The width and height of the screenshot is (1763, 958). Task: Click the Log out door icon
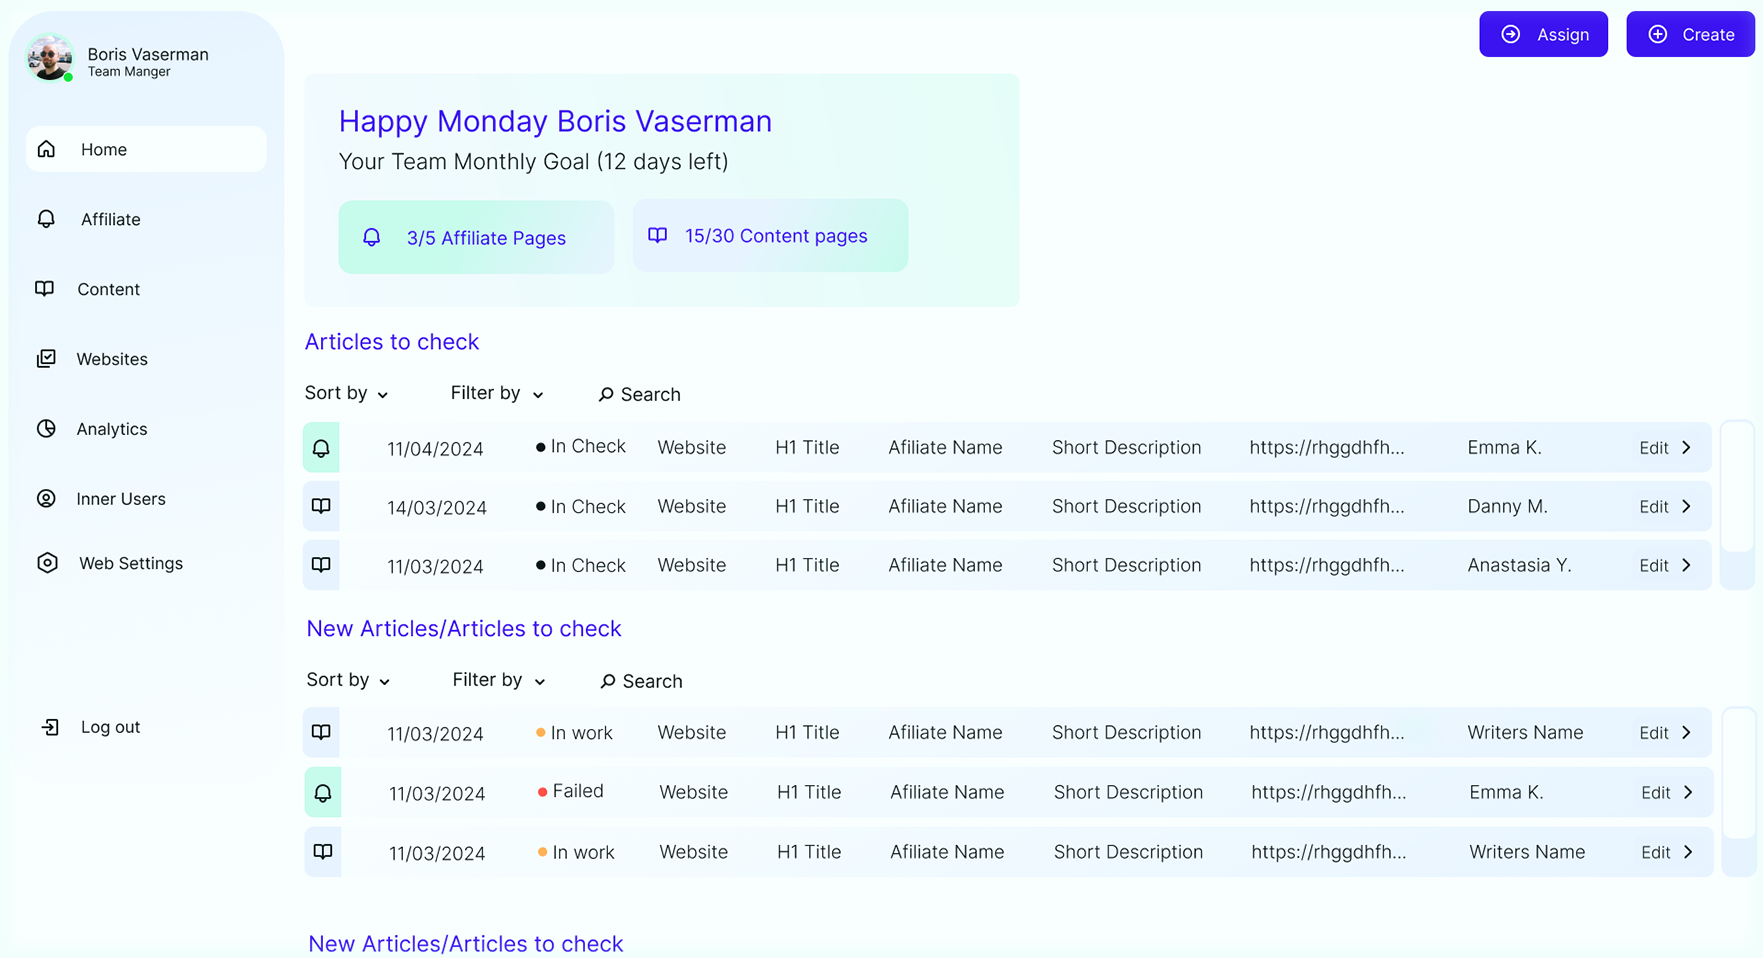pos(50,727)
